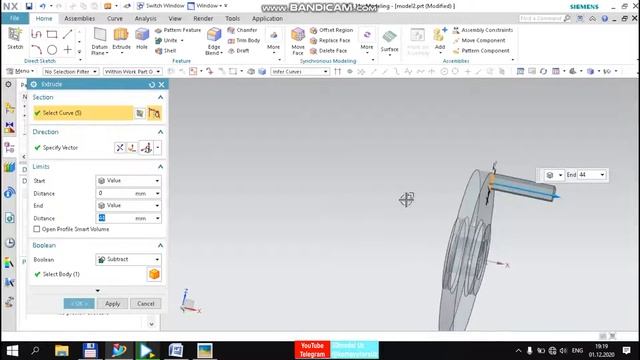Click Replace Face tool
This screenshot has width=640, height=360.
[x=330, y=40]
